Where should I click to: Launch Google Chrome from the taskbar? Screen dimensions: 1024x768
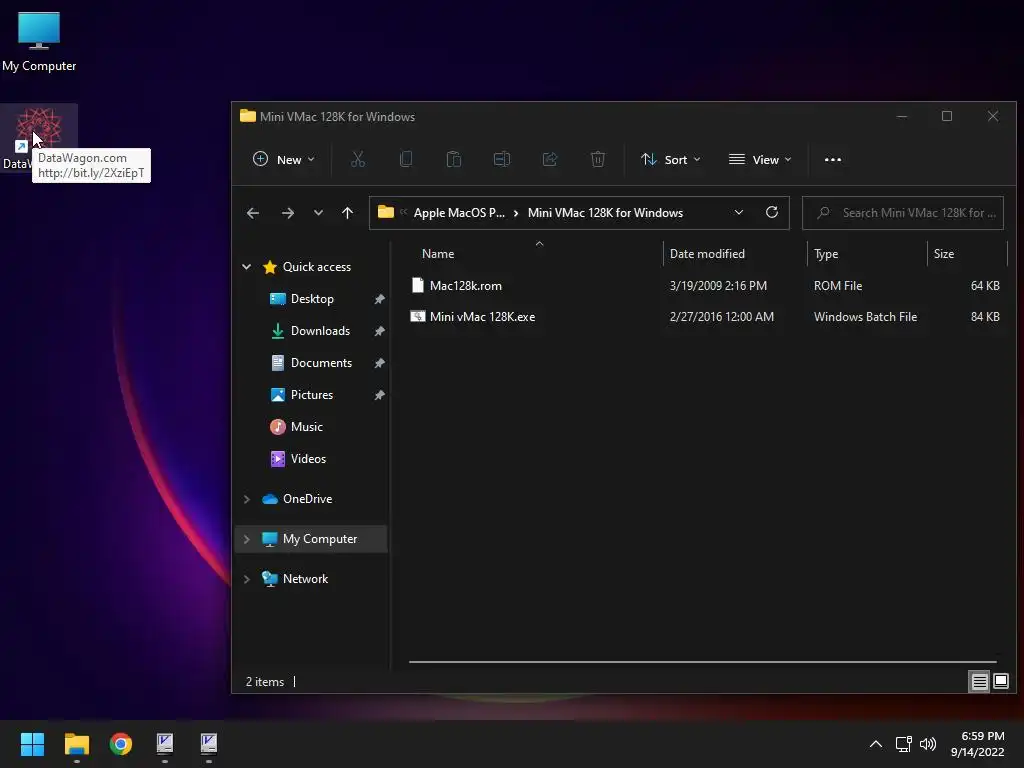point(120,744)
